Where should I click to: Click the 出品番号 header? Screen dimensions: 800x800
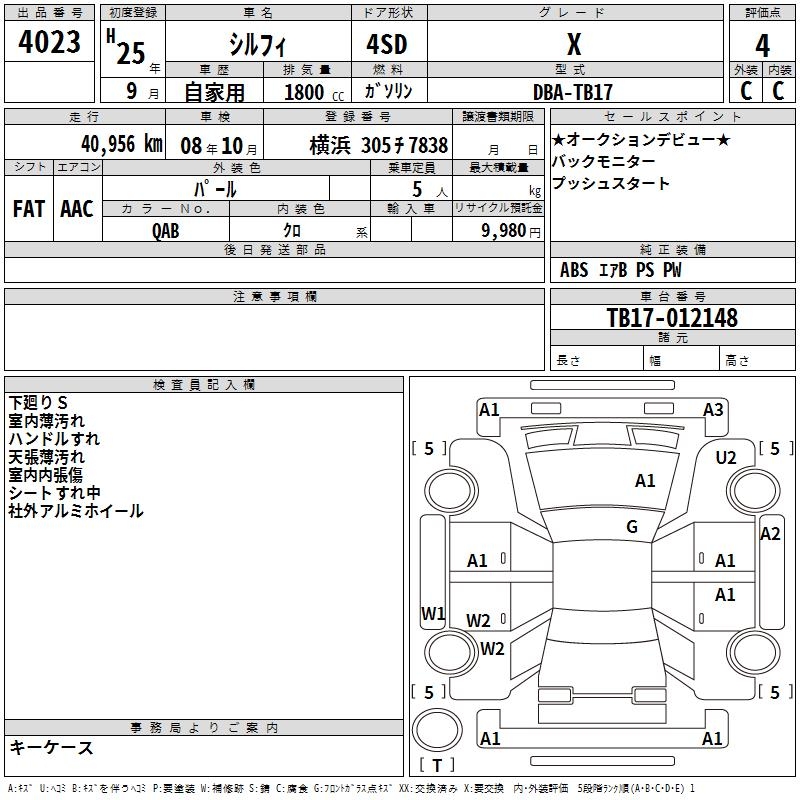[x=49, y=13]
